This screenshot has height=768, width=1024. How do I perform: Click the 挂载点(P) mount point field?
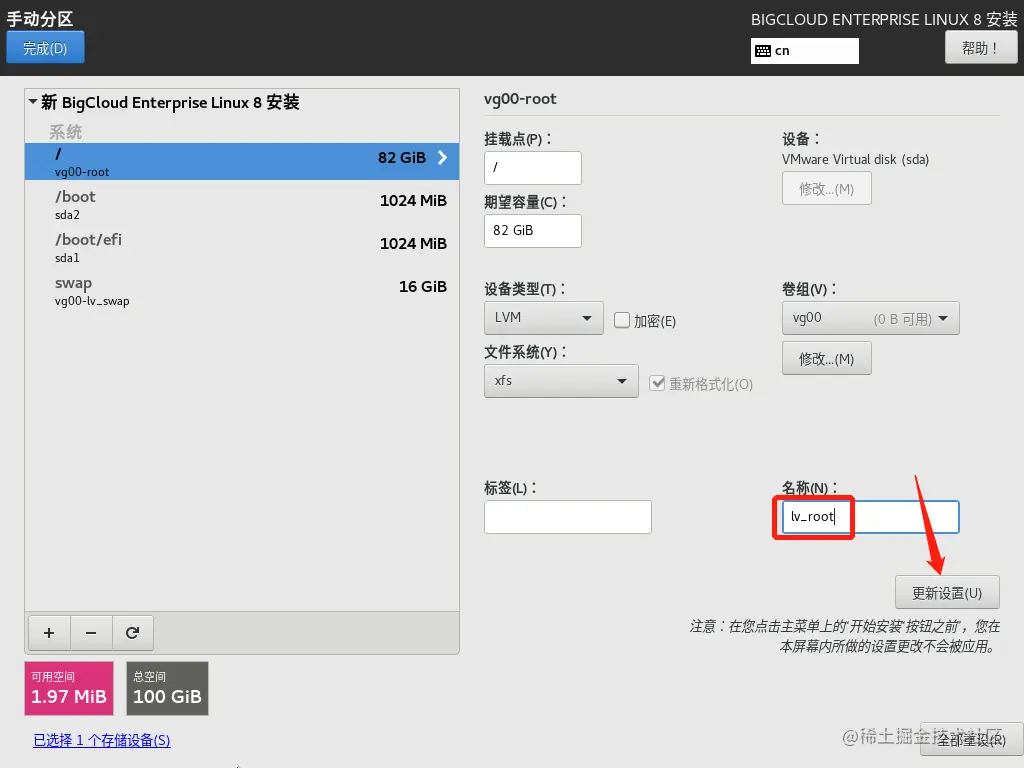coord(533,168)
